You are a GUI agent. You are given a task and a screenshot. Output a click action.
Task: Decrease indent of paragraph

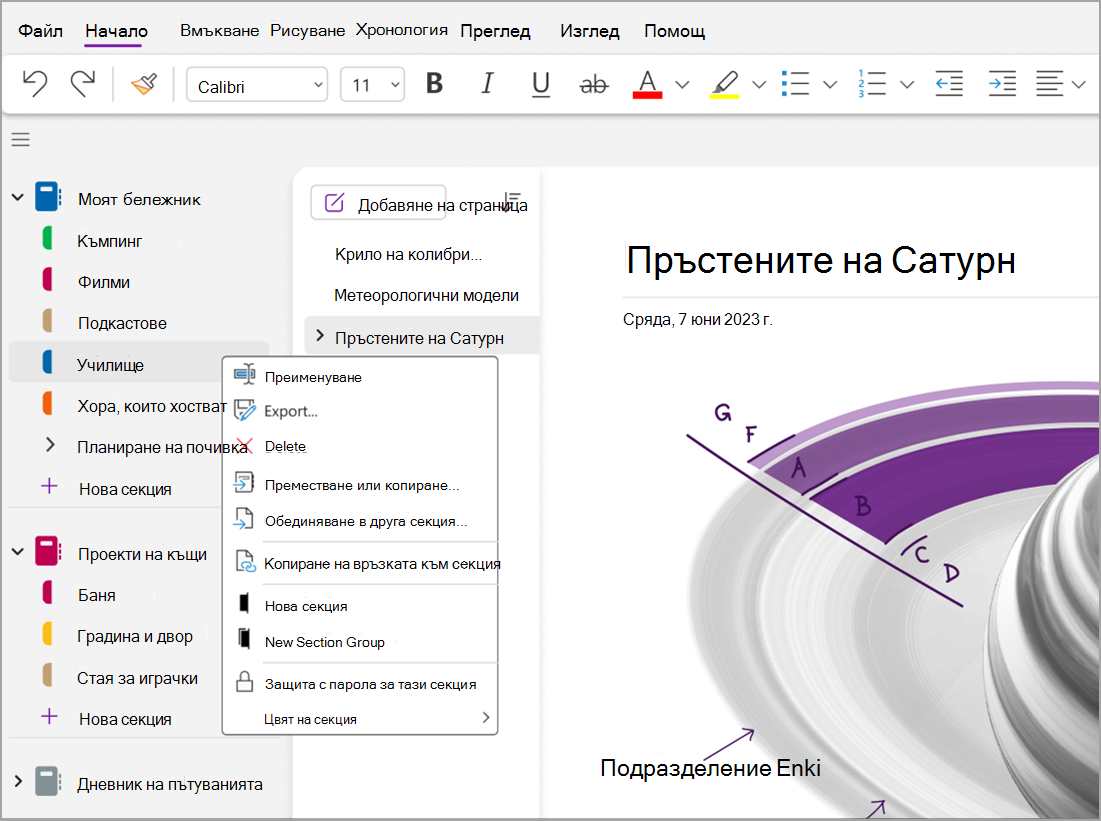tap(949, 84)
